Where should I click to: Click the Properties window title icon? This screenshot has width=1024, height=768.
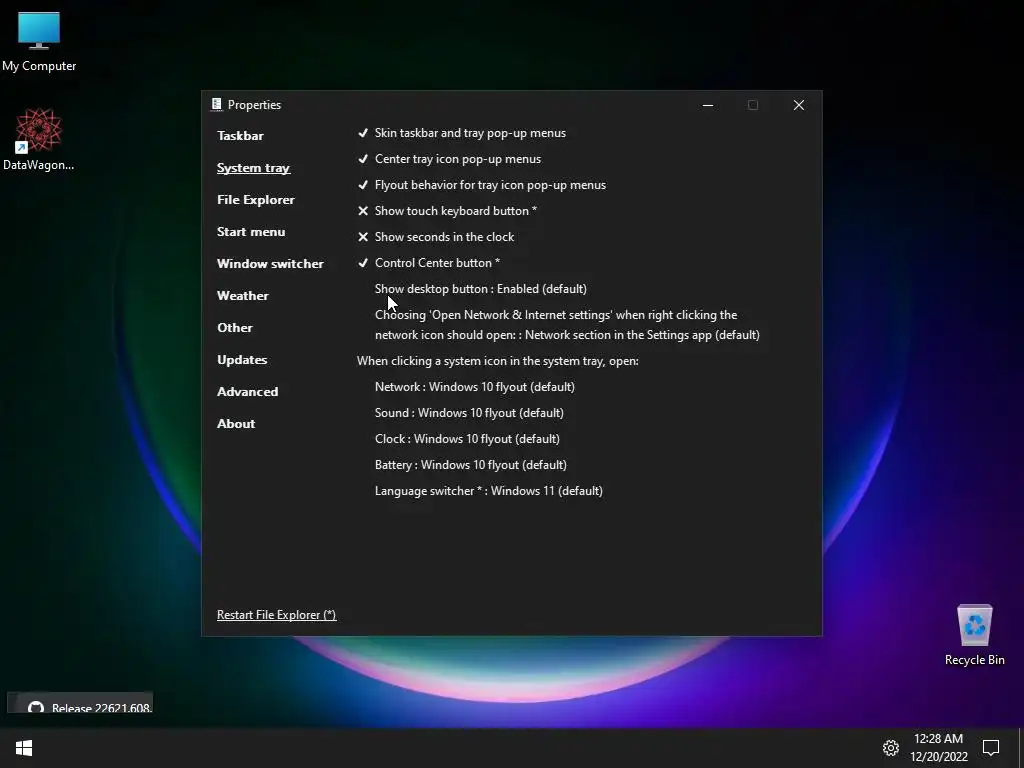(216, 104)
